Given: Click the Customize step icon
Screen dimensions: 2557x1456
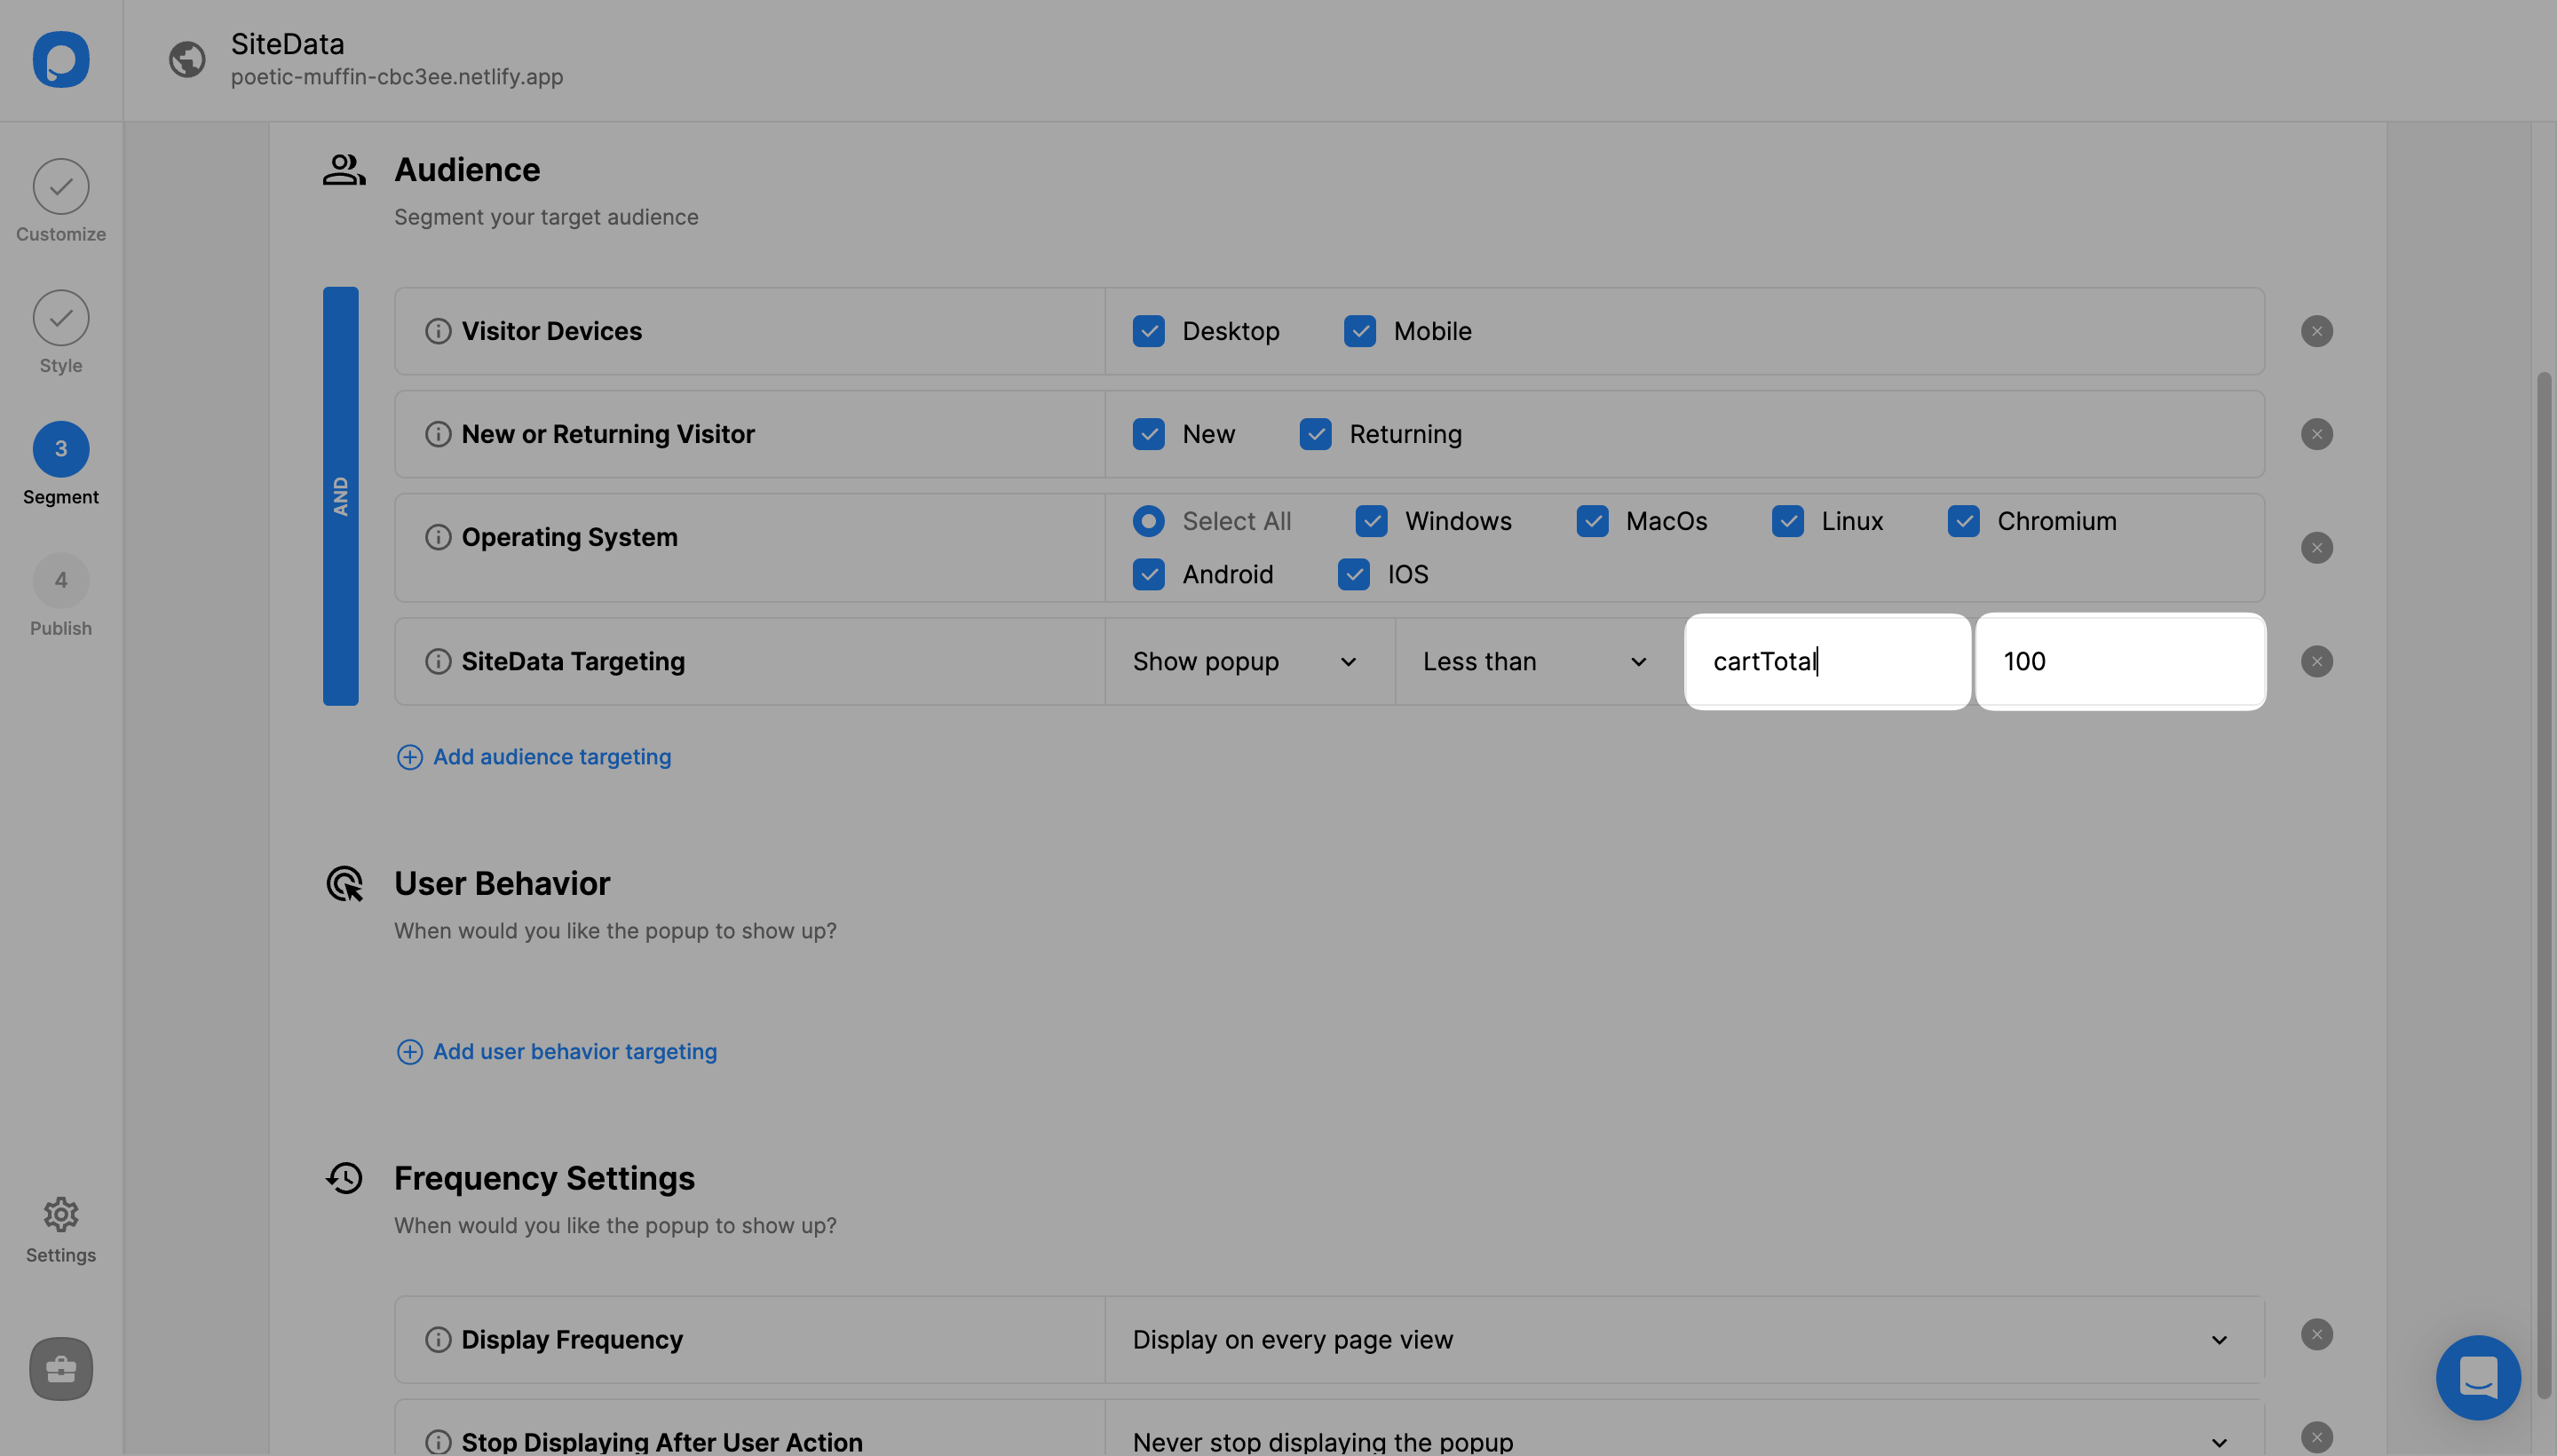Looking at the screenshot, I should pyautogui.click(x=59, y=186).
